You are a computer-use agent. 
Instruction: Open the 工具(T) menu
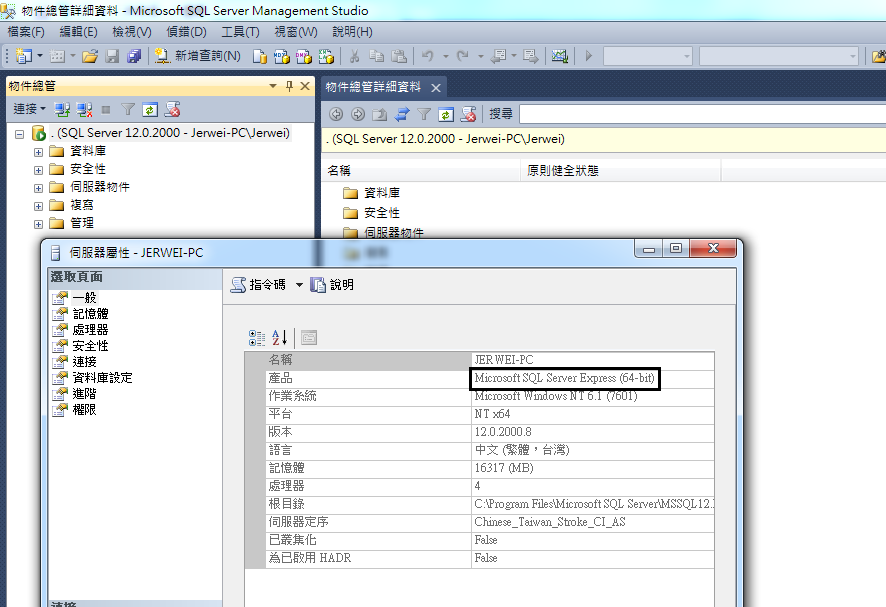(x=240, y=32)
